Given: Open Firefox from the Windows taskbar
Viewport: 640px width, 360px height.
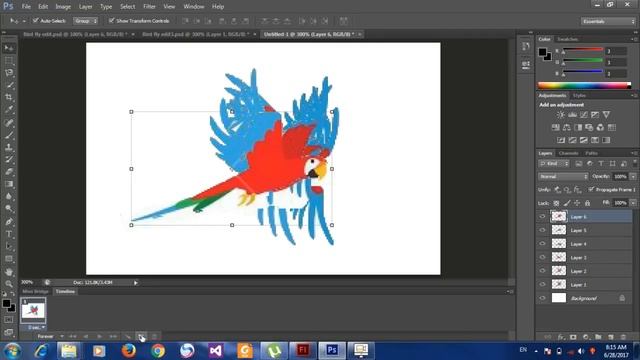Looking at the screenshot, I should (128, 351).
